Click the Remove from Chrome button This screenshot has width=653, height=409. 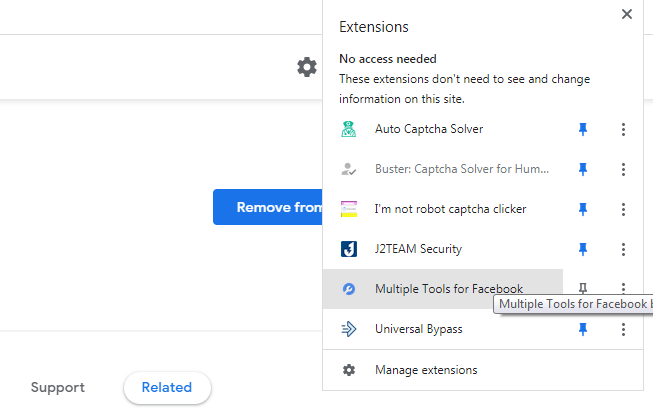(268, 207)
